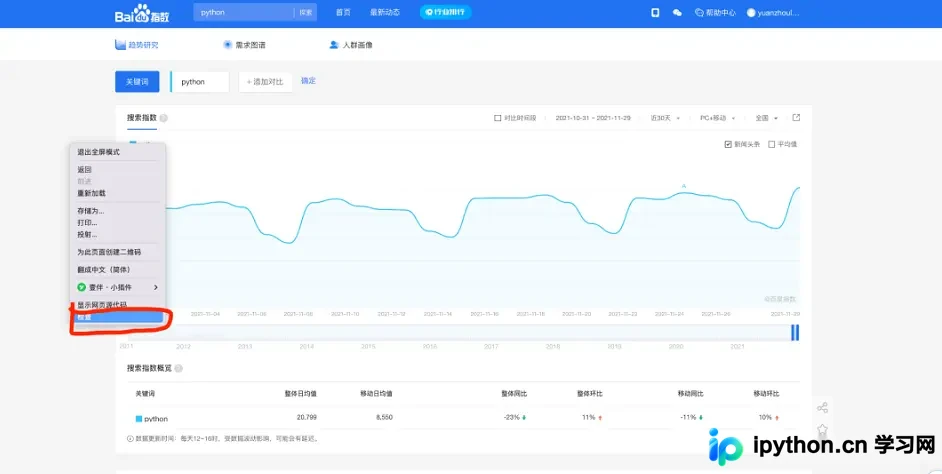Click the 整体环比 column header

(x=589, y=393)
